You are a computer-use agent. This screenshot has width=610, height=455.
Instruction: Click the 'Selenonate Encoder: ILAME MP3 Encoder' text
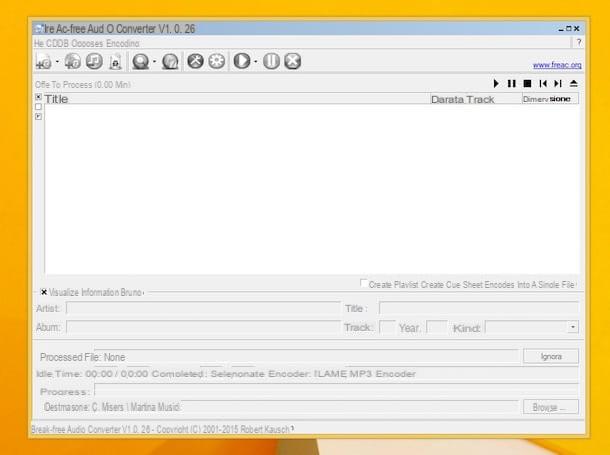pyautogui.click(x=313, y=374)
